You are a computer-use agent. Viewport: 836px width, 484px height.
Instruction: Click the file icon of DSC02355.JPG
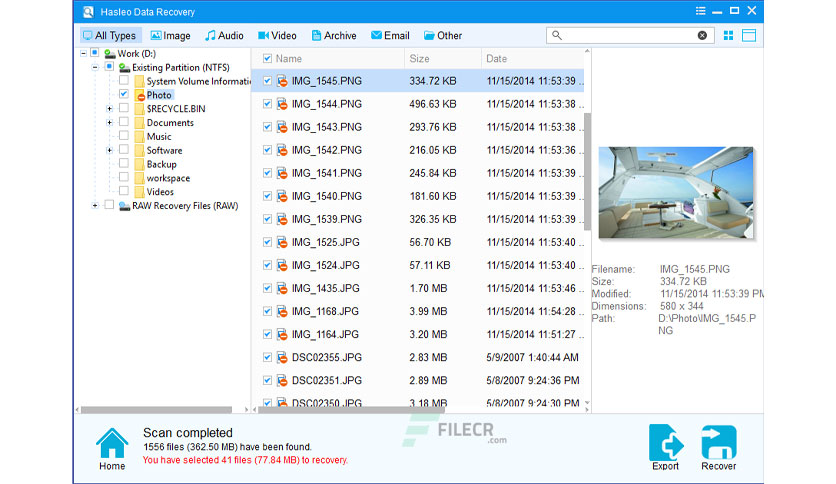point(282,358)
